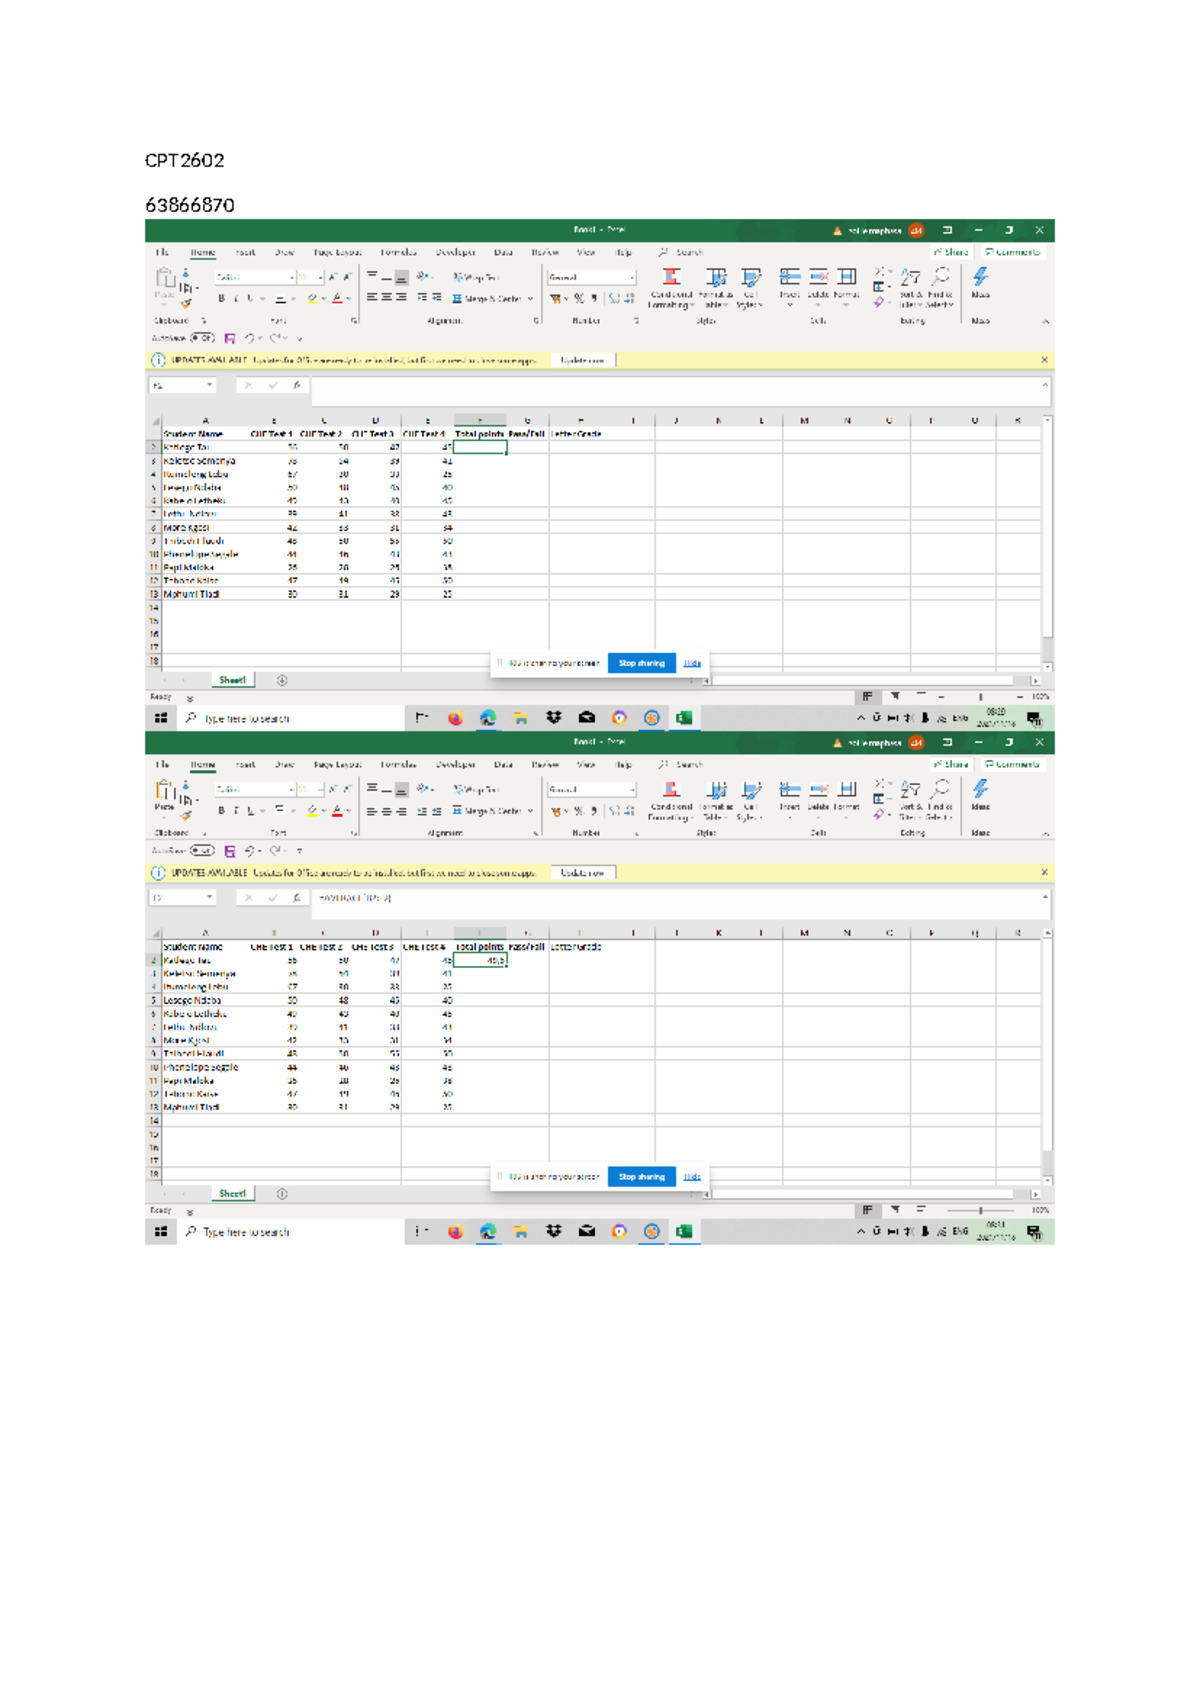
Task: Open Home tab in first Excel screenshot
Action: pyautogui.click(x=203, y=253)
